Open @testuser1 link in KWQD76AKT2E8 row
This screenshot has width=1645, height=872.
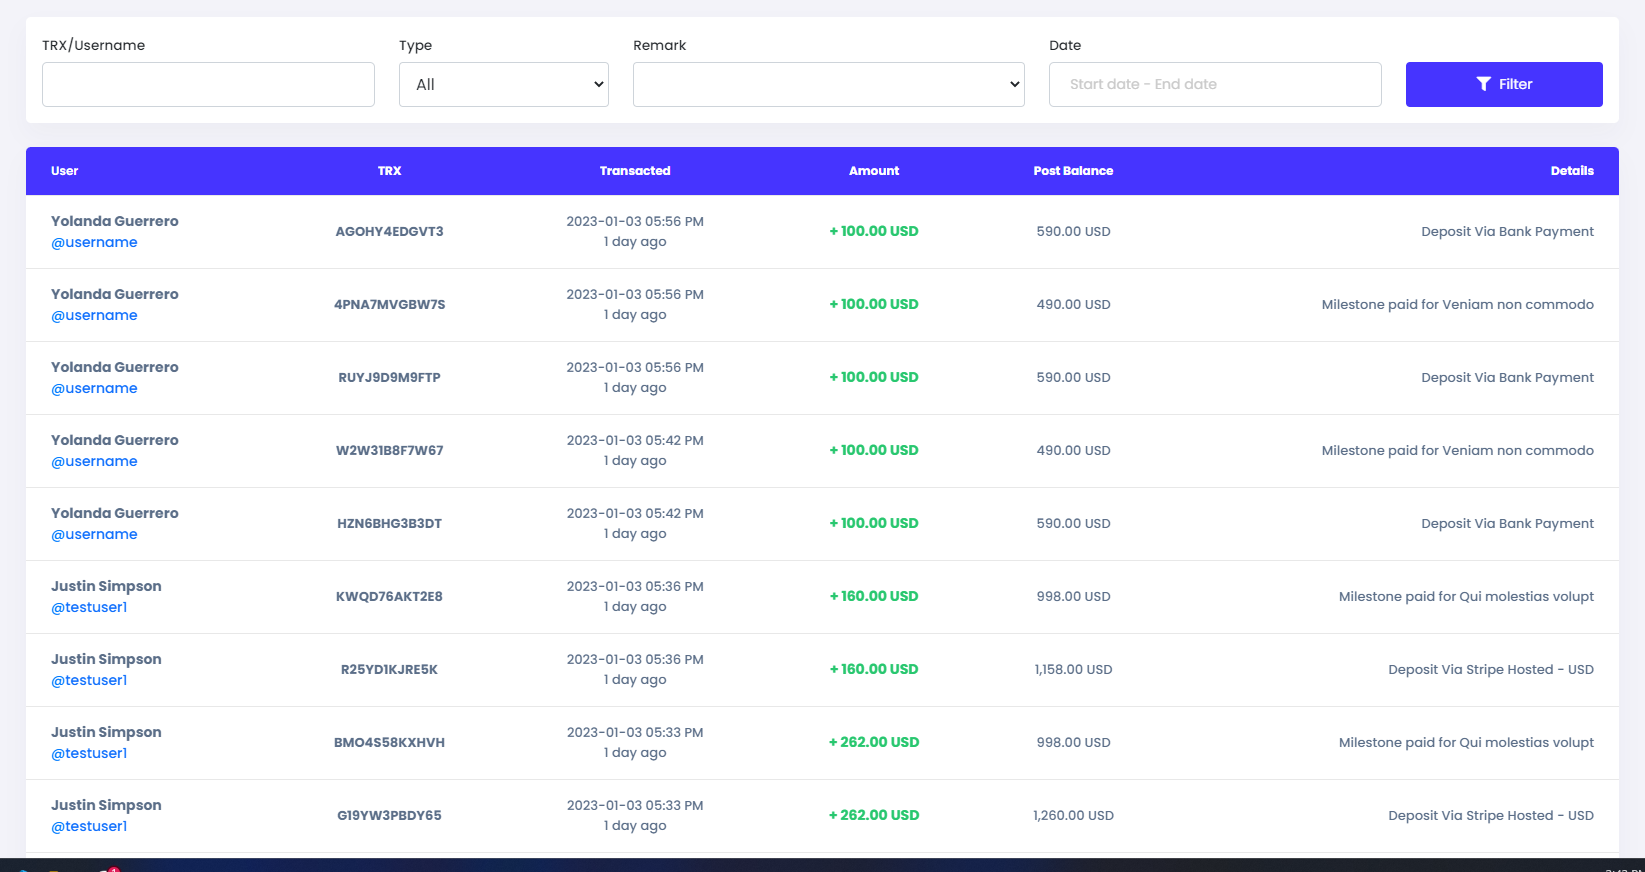pos(89,608)
